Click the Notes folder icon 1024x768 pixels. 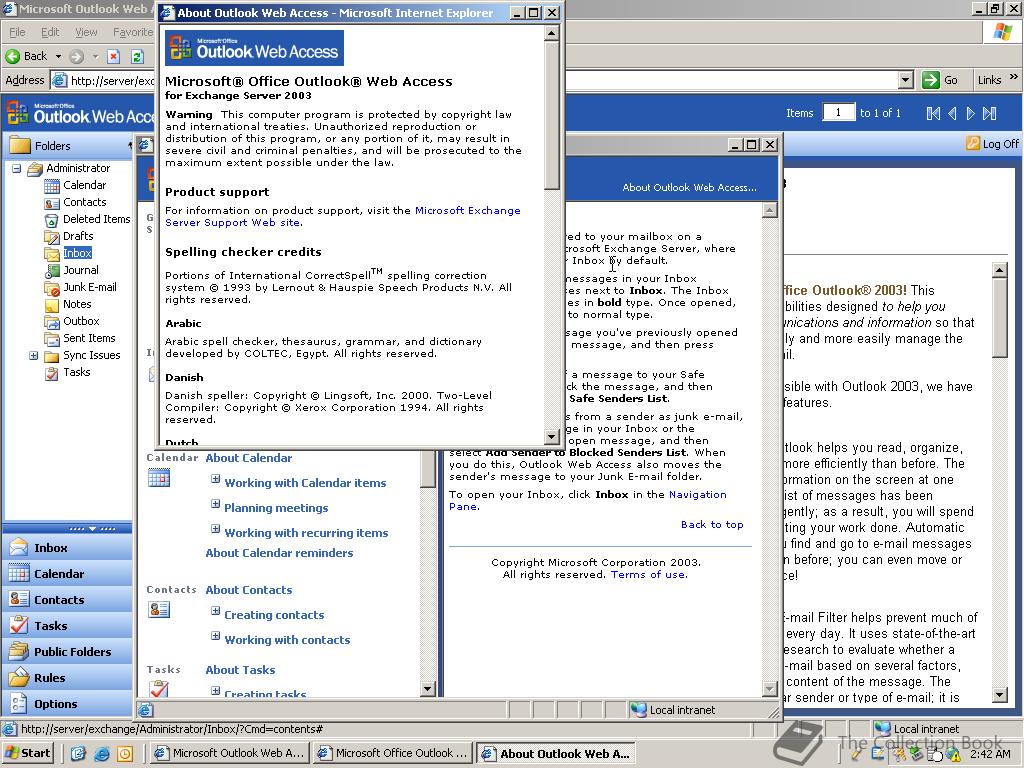tap(52, 304)
